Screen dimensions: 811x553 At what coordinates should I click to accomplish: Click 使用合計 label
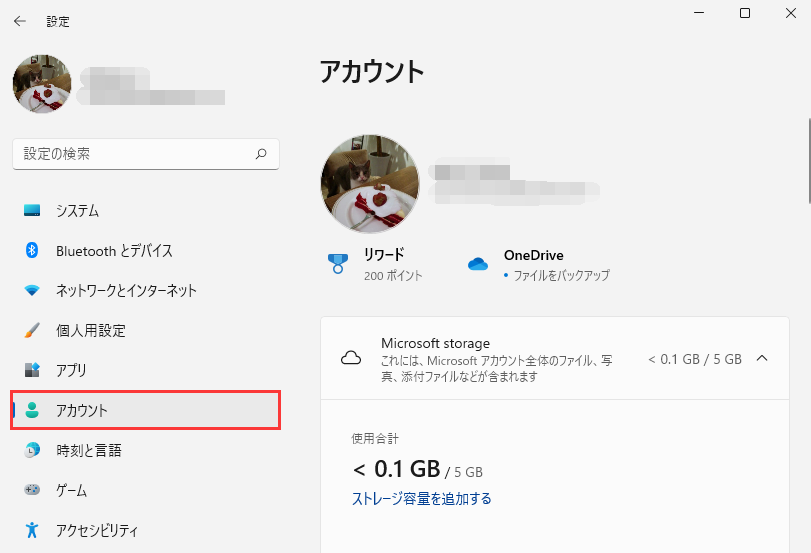(375, 439)
